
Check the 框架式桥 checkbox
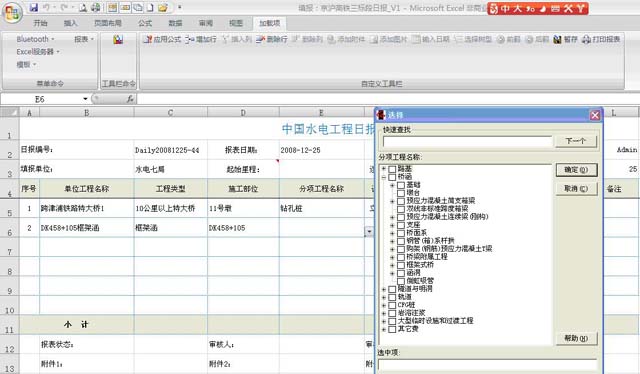tap(401, 265)
